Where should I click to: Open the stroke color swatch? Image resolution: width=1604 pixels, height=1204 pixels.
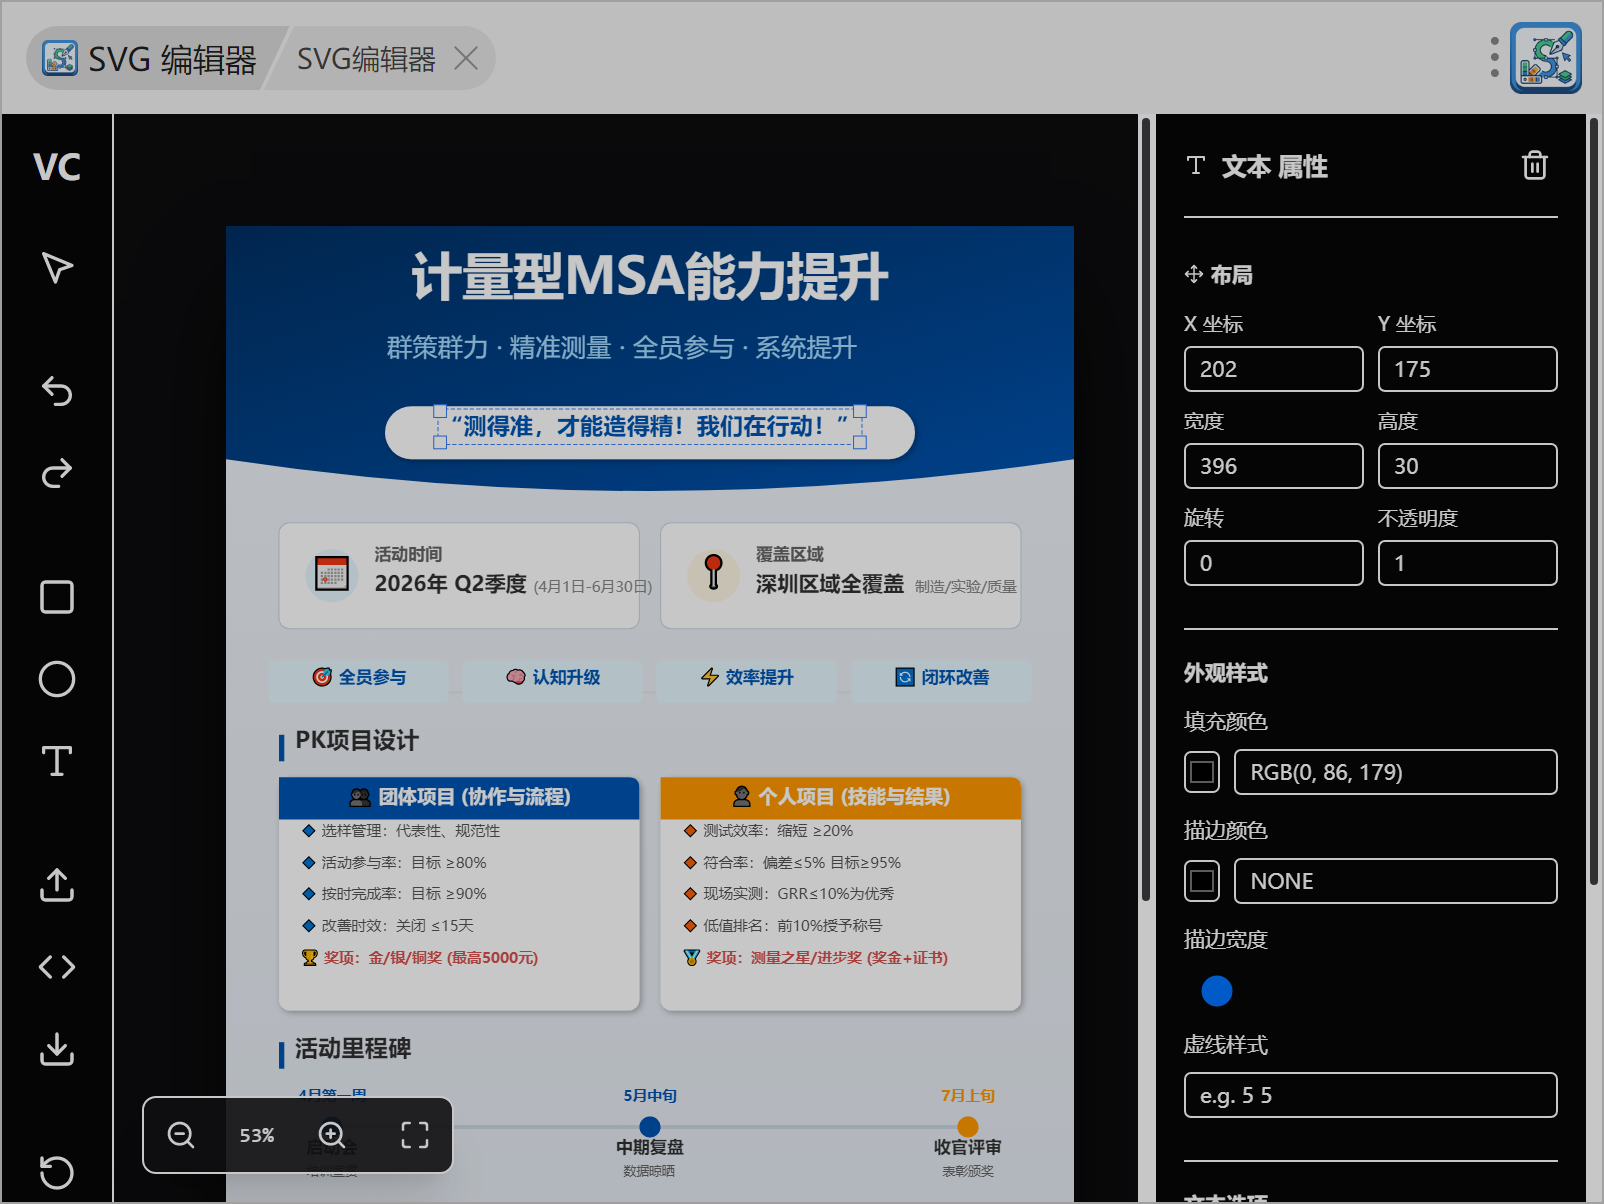click(1202, 881)
